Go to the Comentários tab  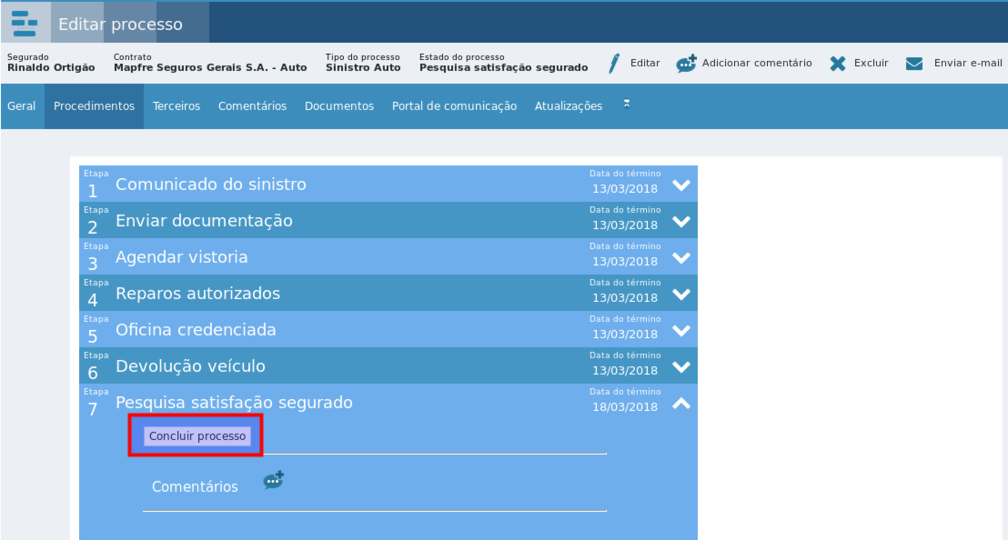[252, 106]
